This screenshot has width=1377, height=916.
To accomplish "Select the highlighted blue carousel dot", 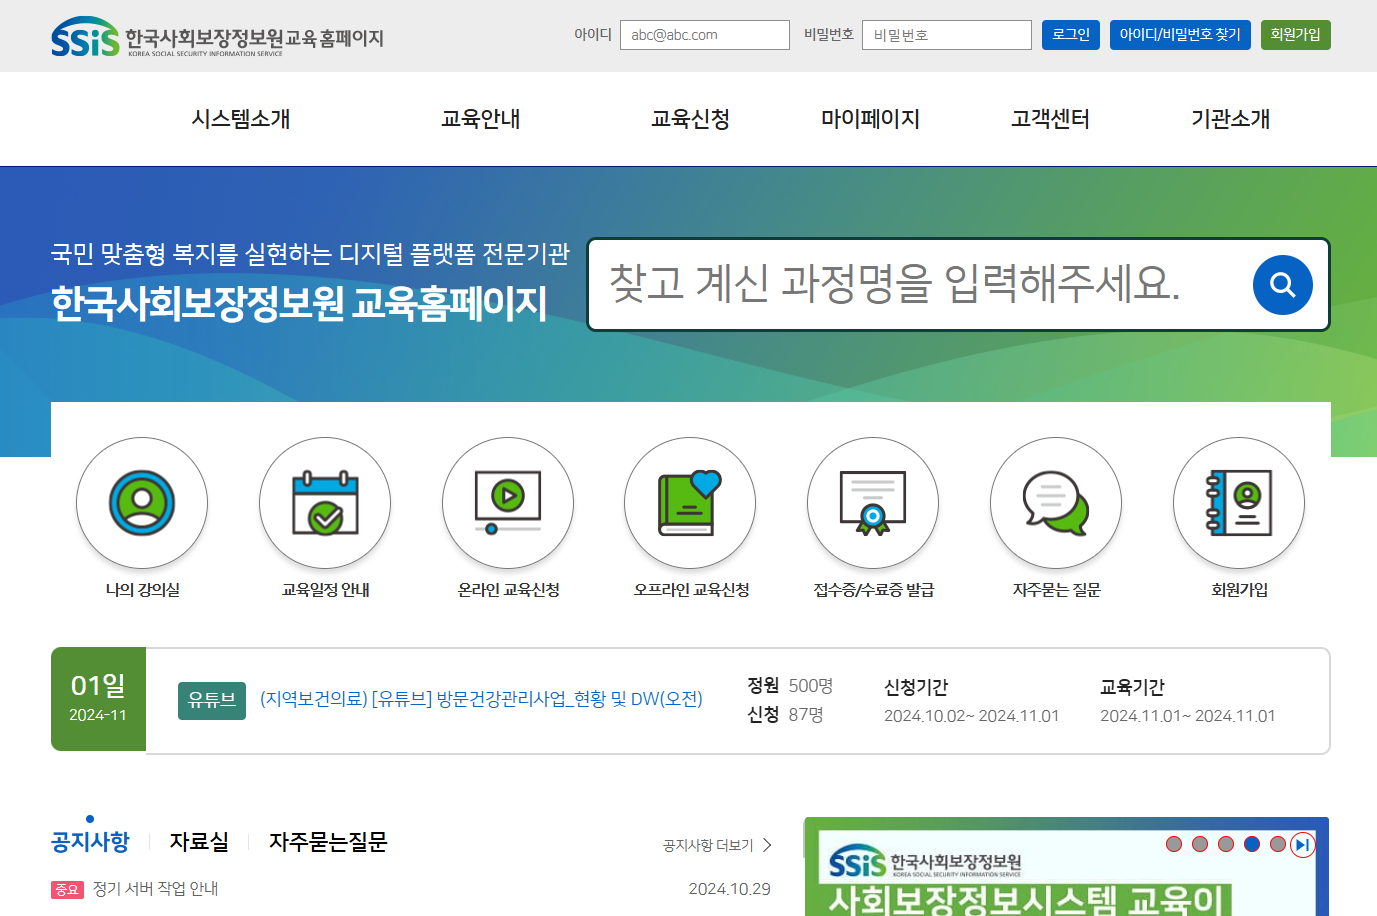I will click(1252, 843).
